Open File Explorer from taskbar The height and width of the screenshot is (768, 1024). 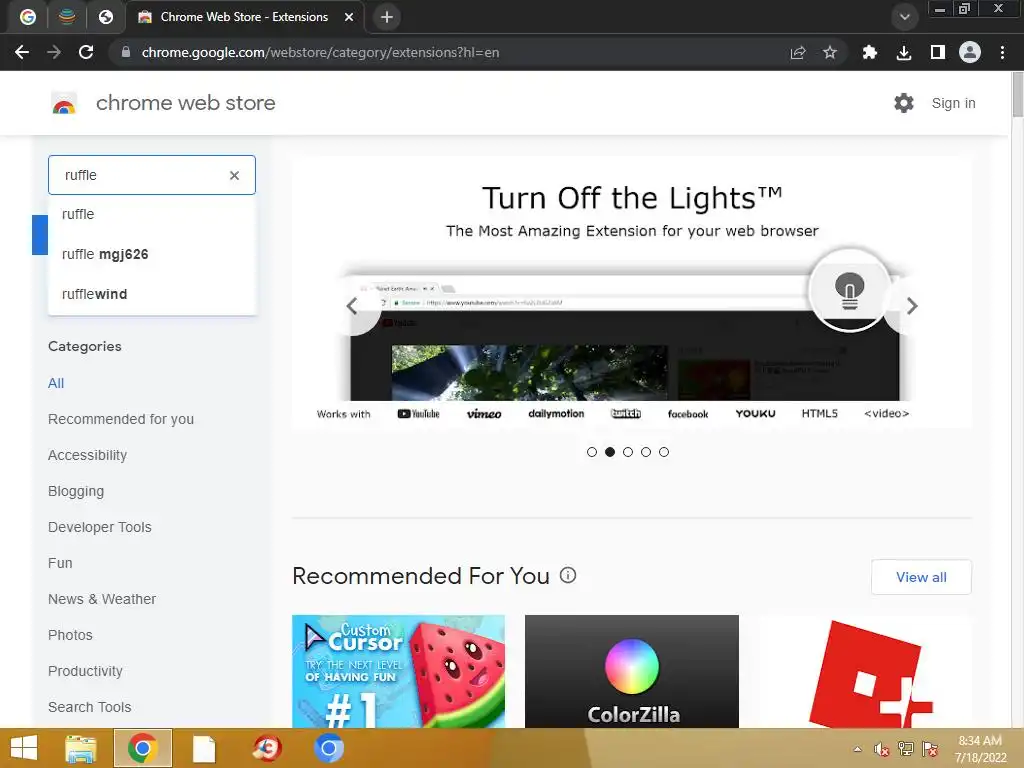[x=80, y=748]
